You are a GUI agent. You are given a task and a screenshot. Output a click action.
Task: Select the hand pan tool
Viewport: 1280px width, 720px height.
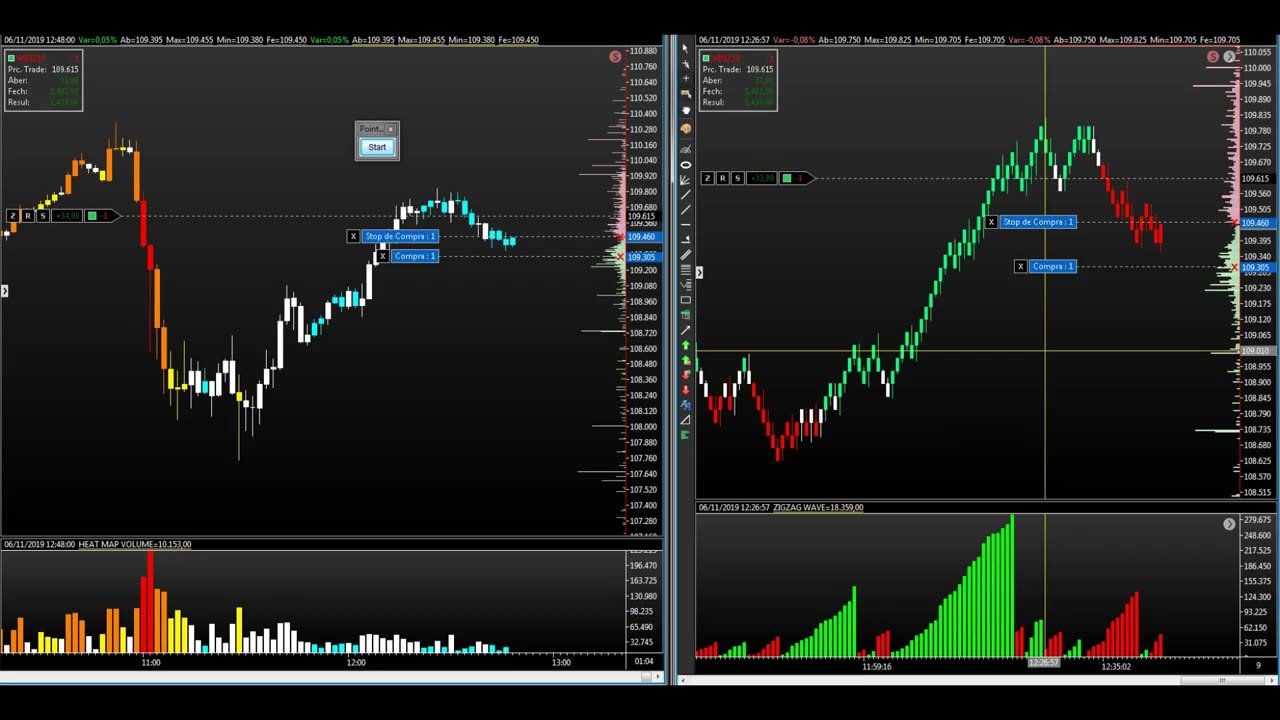tap(685, 110)
